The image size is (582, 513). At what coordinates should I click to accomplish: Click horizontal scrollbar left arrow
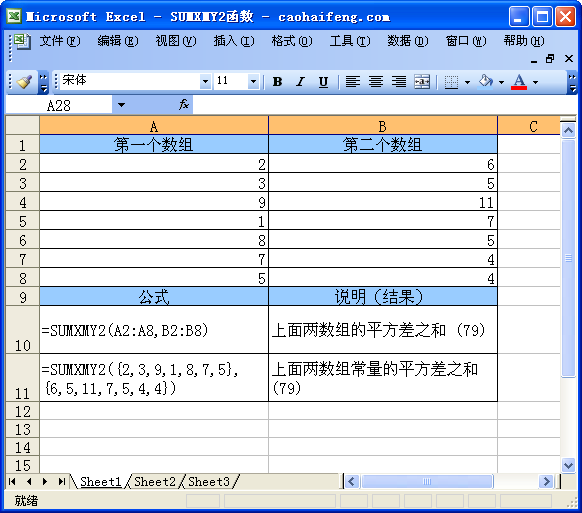point(352,482)
